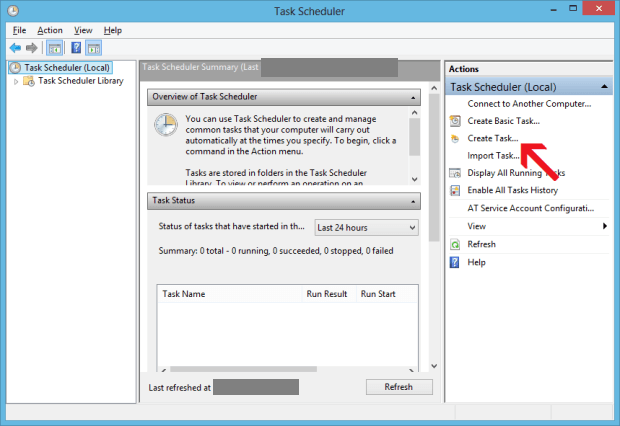Click Connect to Another Computer action
620x426 pixels.
click(529, 104)
